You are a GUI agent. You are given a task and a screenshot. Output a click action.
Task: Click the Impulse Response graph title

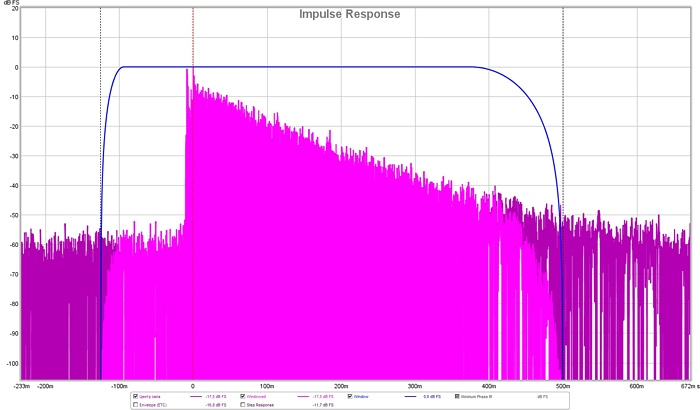(350, 14)
